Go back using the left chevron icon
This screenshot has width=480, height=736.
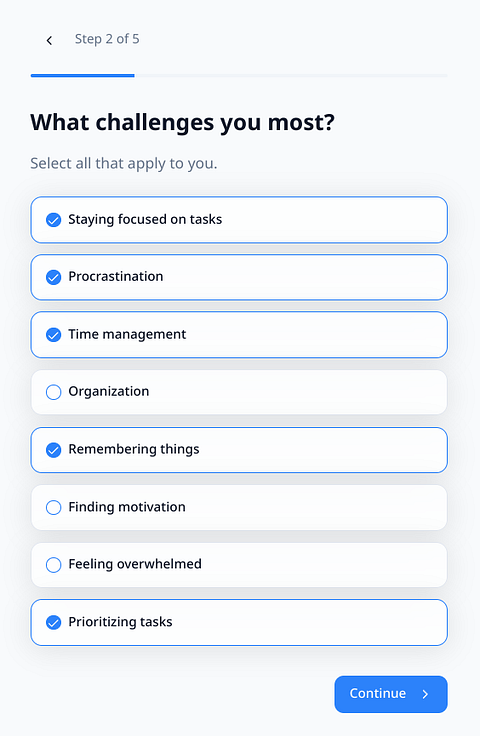coord(49,41)
